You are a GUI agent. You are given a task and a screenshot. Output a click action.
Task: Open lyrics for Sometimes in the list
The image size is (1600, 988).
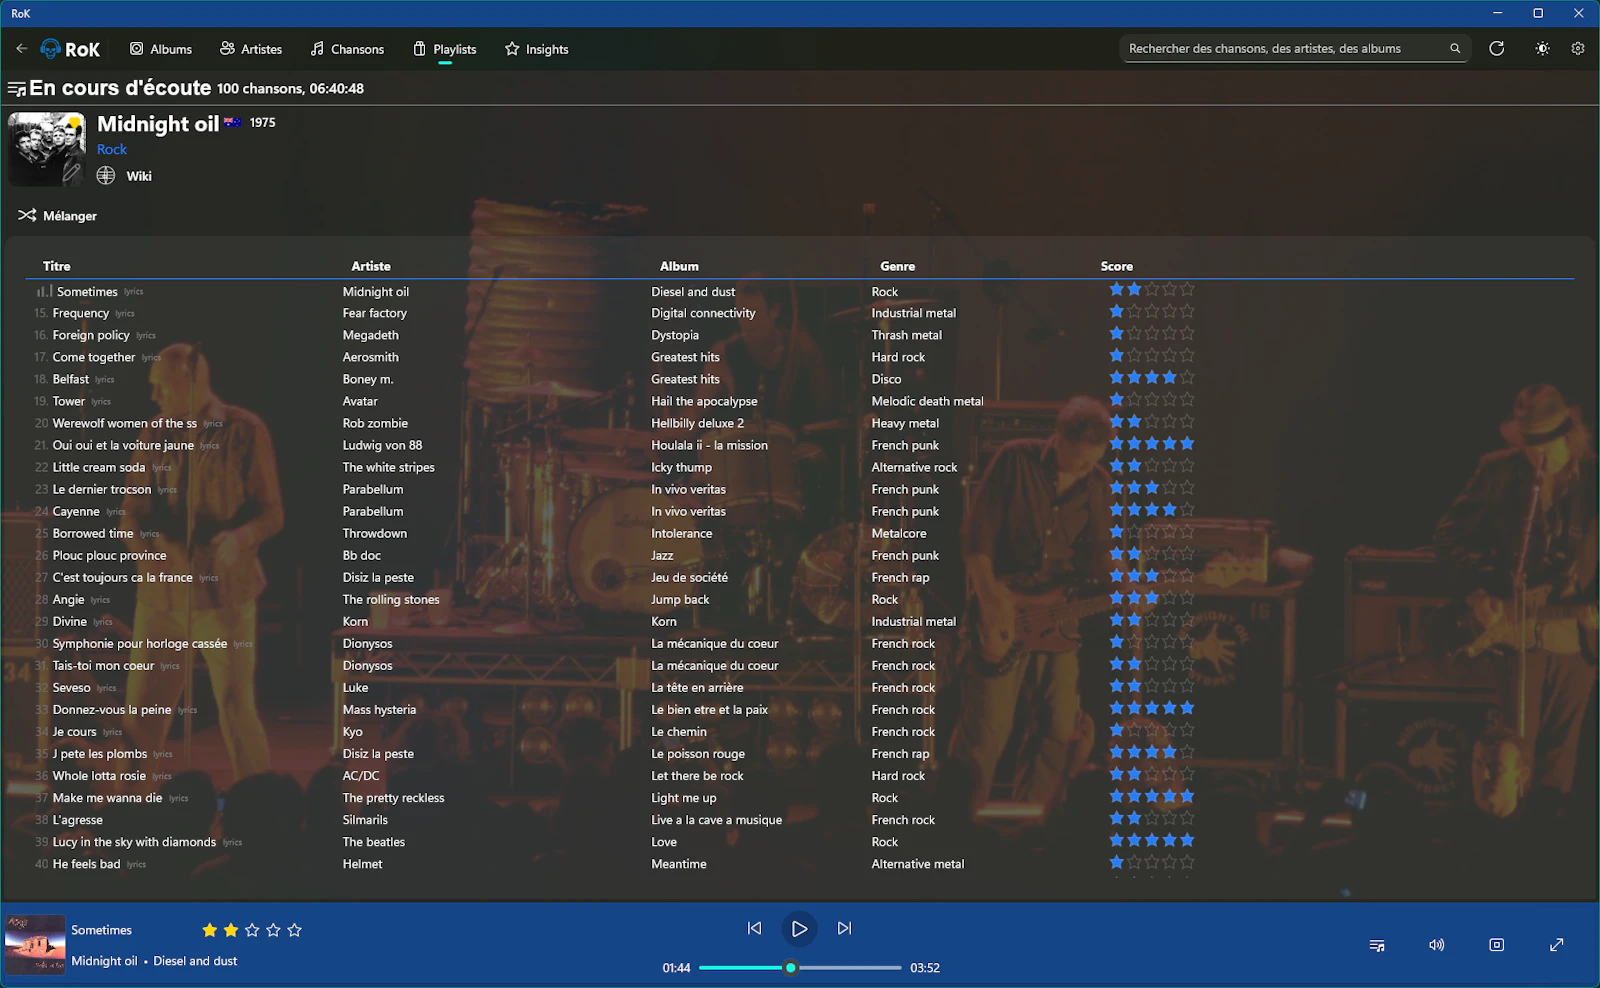click(134, 292)
